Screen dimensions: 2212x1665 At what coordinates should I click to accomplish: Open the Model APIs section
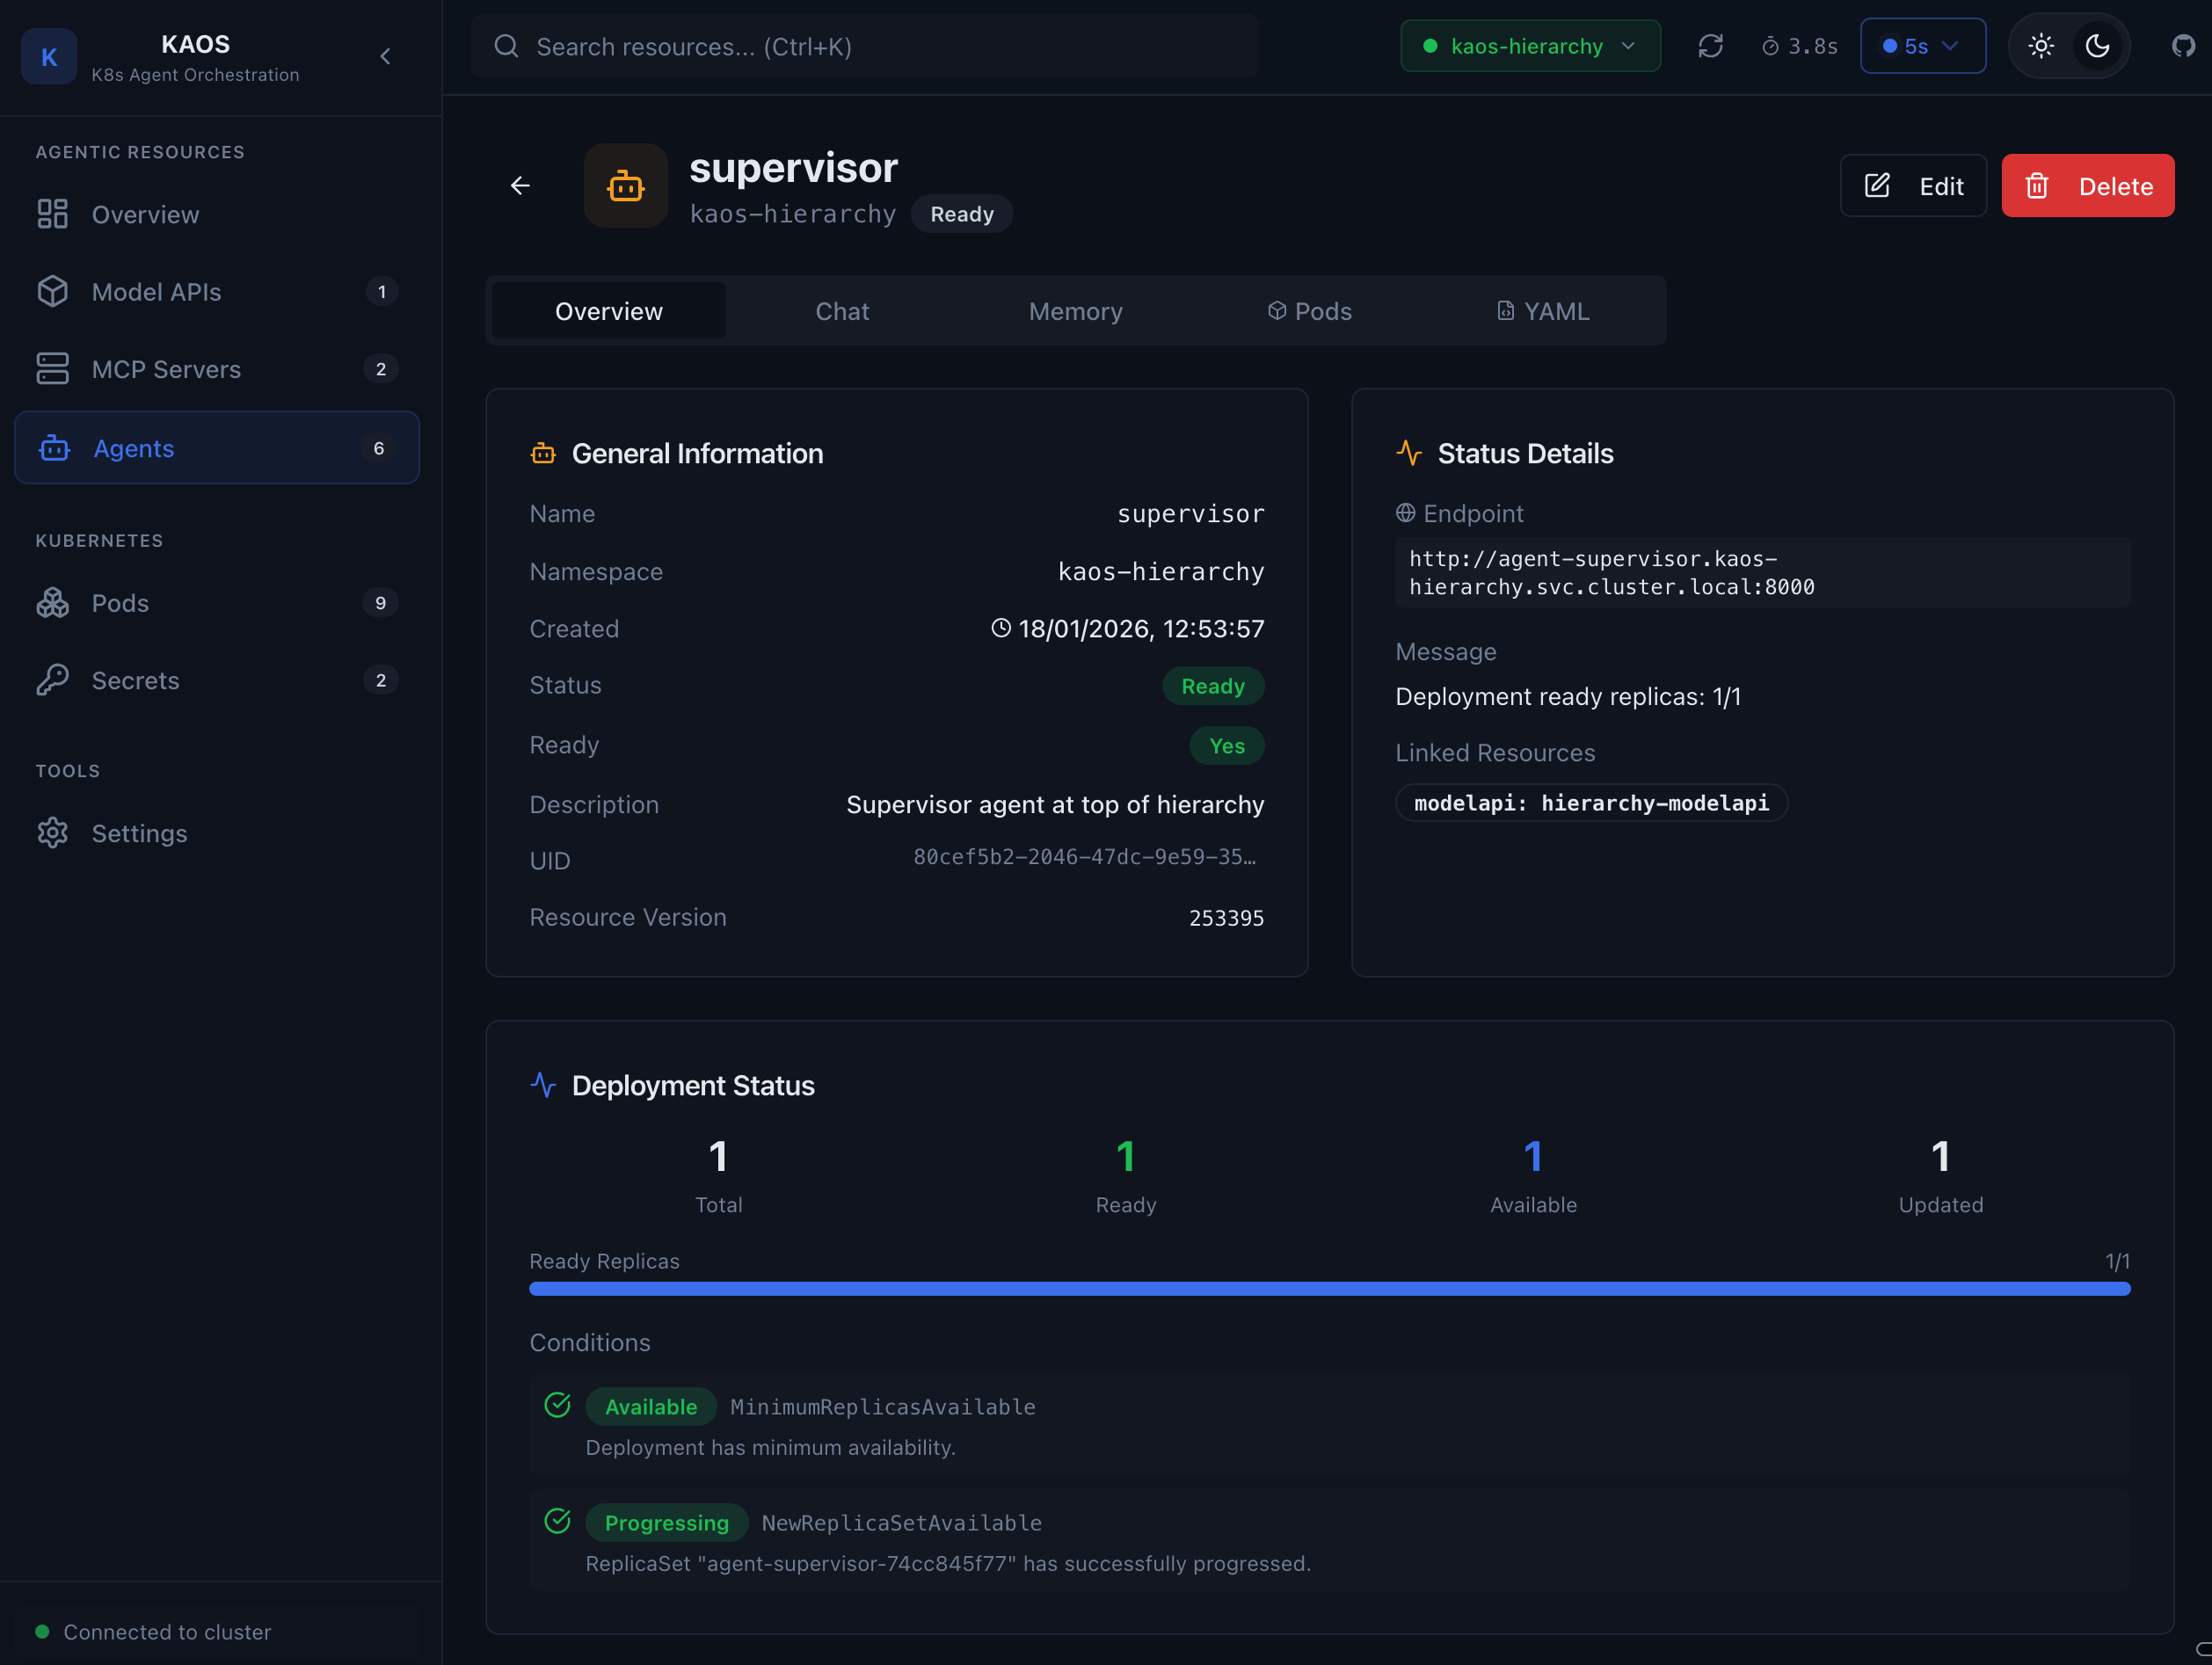tap(156, 291)
